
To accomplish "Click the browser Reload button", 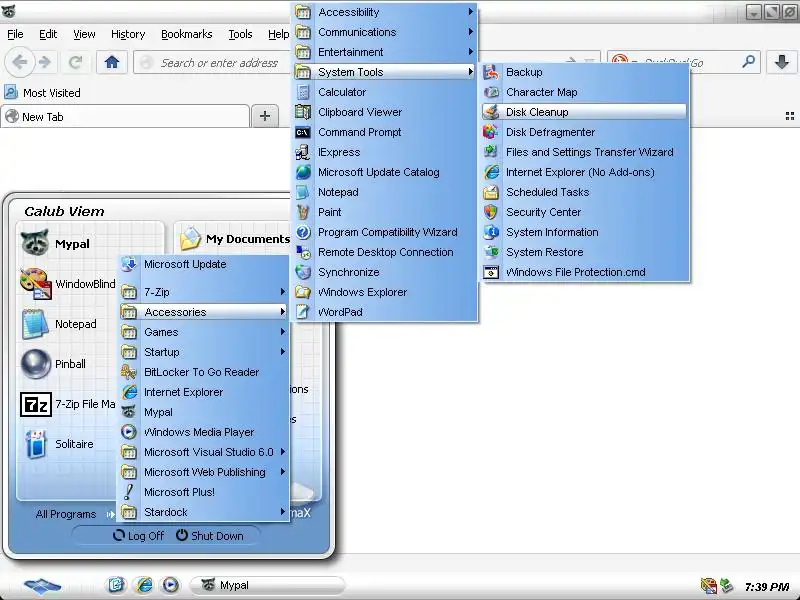I will [x=76, y=62].
